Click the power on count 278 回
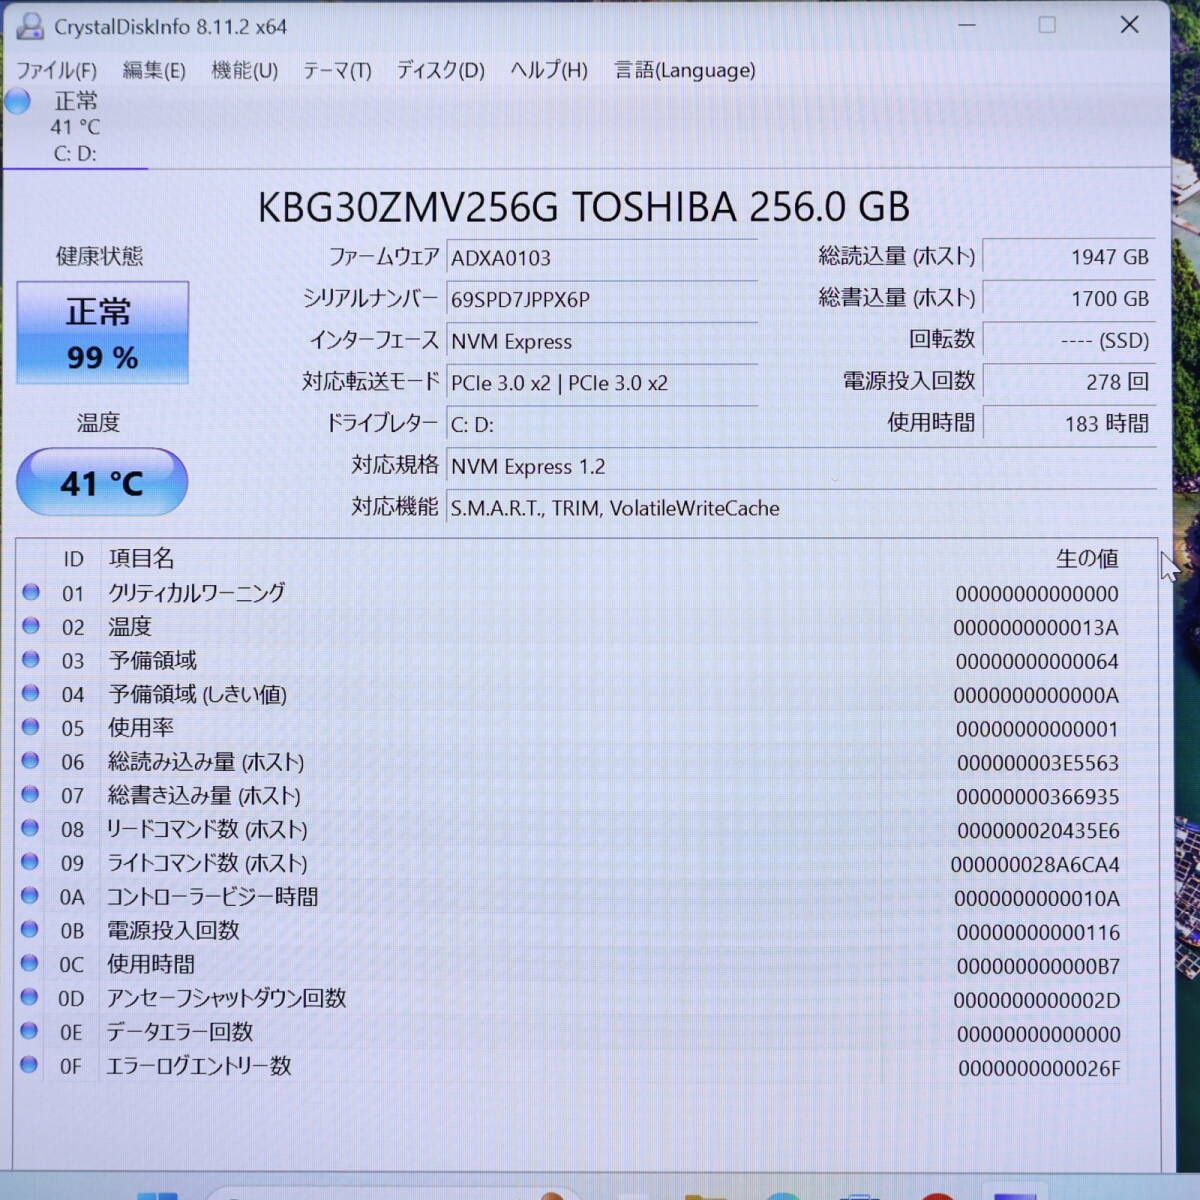 coord(1069,382)
